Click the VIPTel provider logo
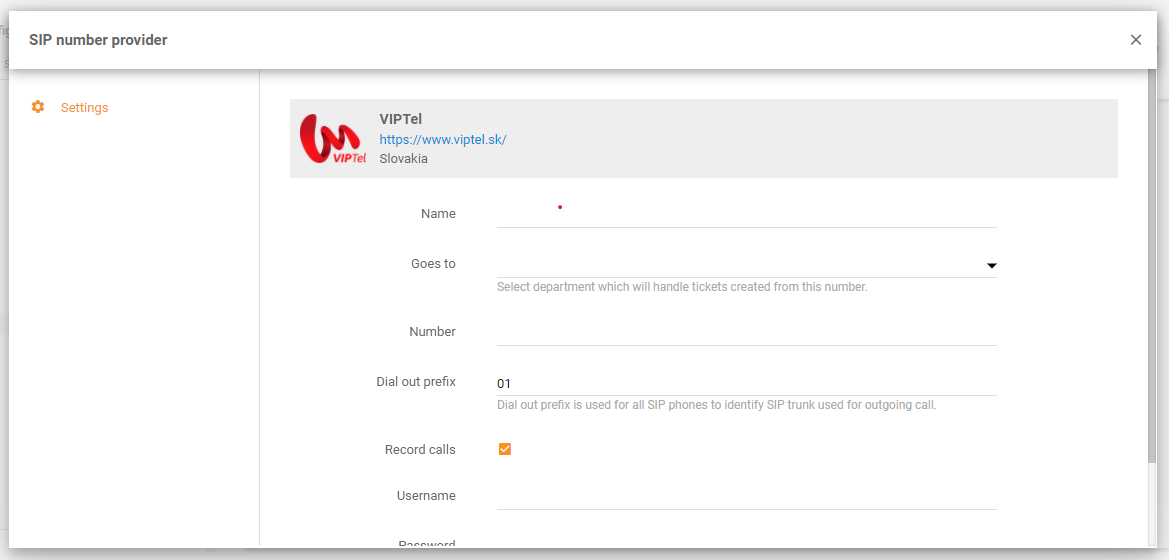Image resolution: width=1169 pixels, height=560 pixels. [x=333, y=139]
